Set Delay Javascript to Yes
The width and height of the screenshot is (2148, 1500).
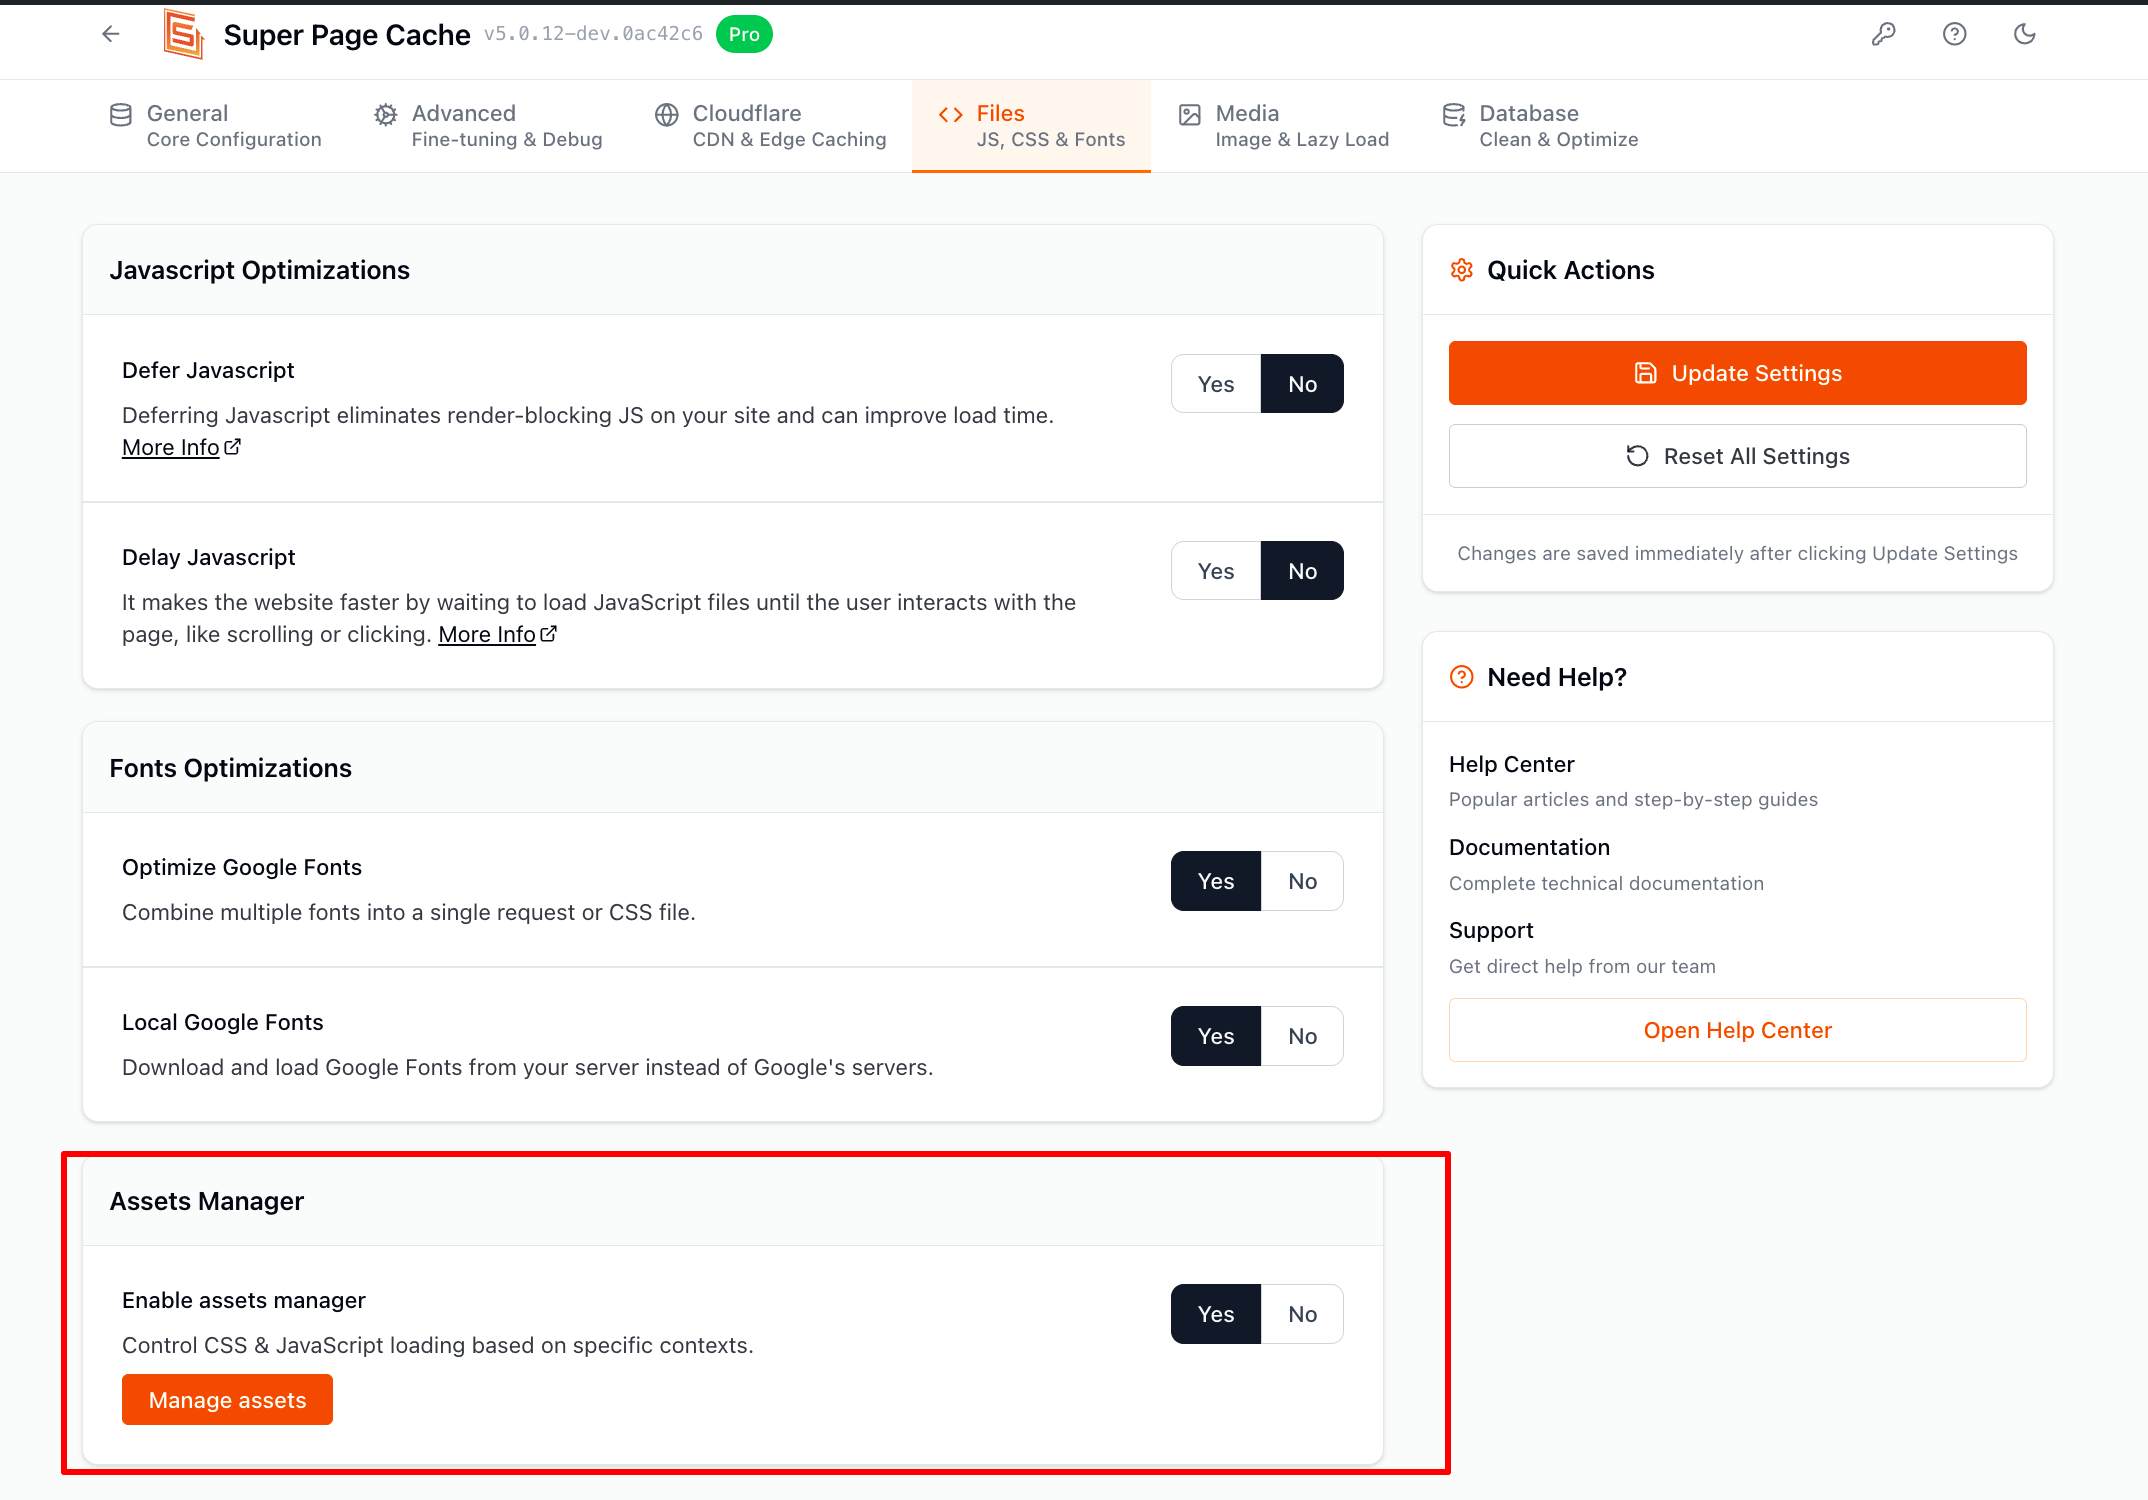click(x=1215, y=571)
